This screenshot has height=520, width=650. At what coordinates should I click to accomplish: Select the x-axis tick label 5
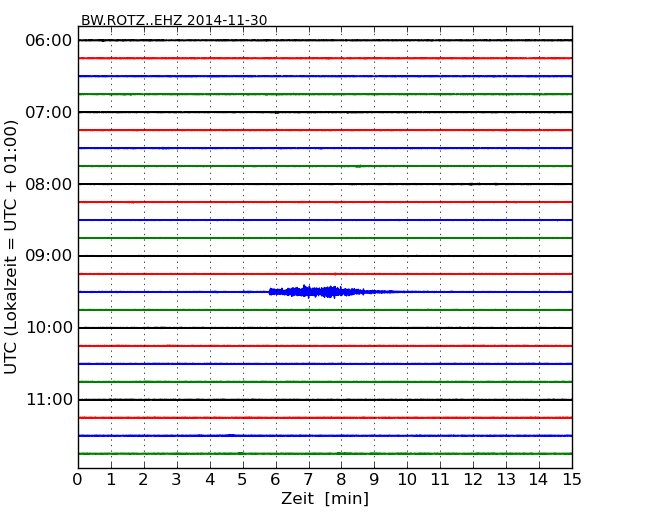[x=243, y=480]
